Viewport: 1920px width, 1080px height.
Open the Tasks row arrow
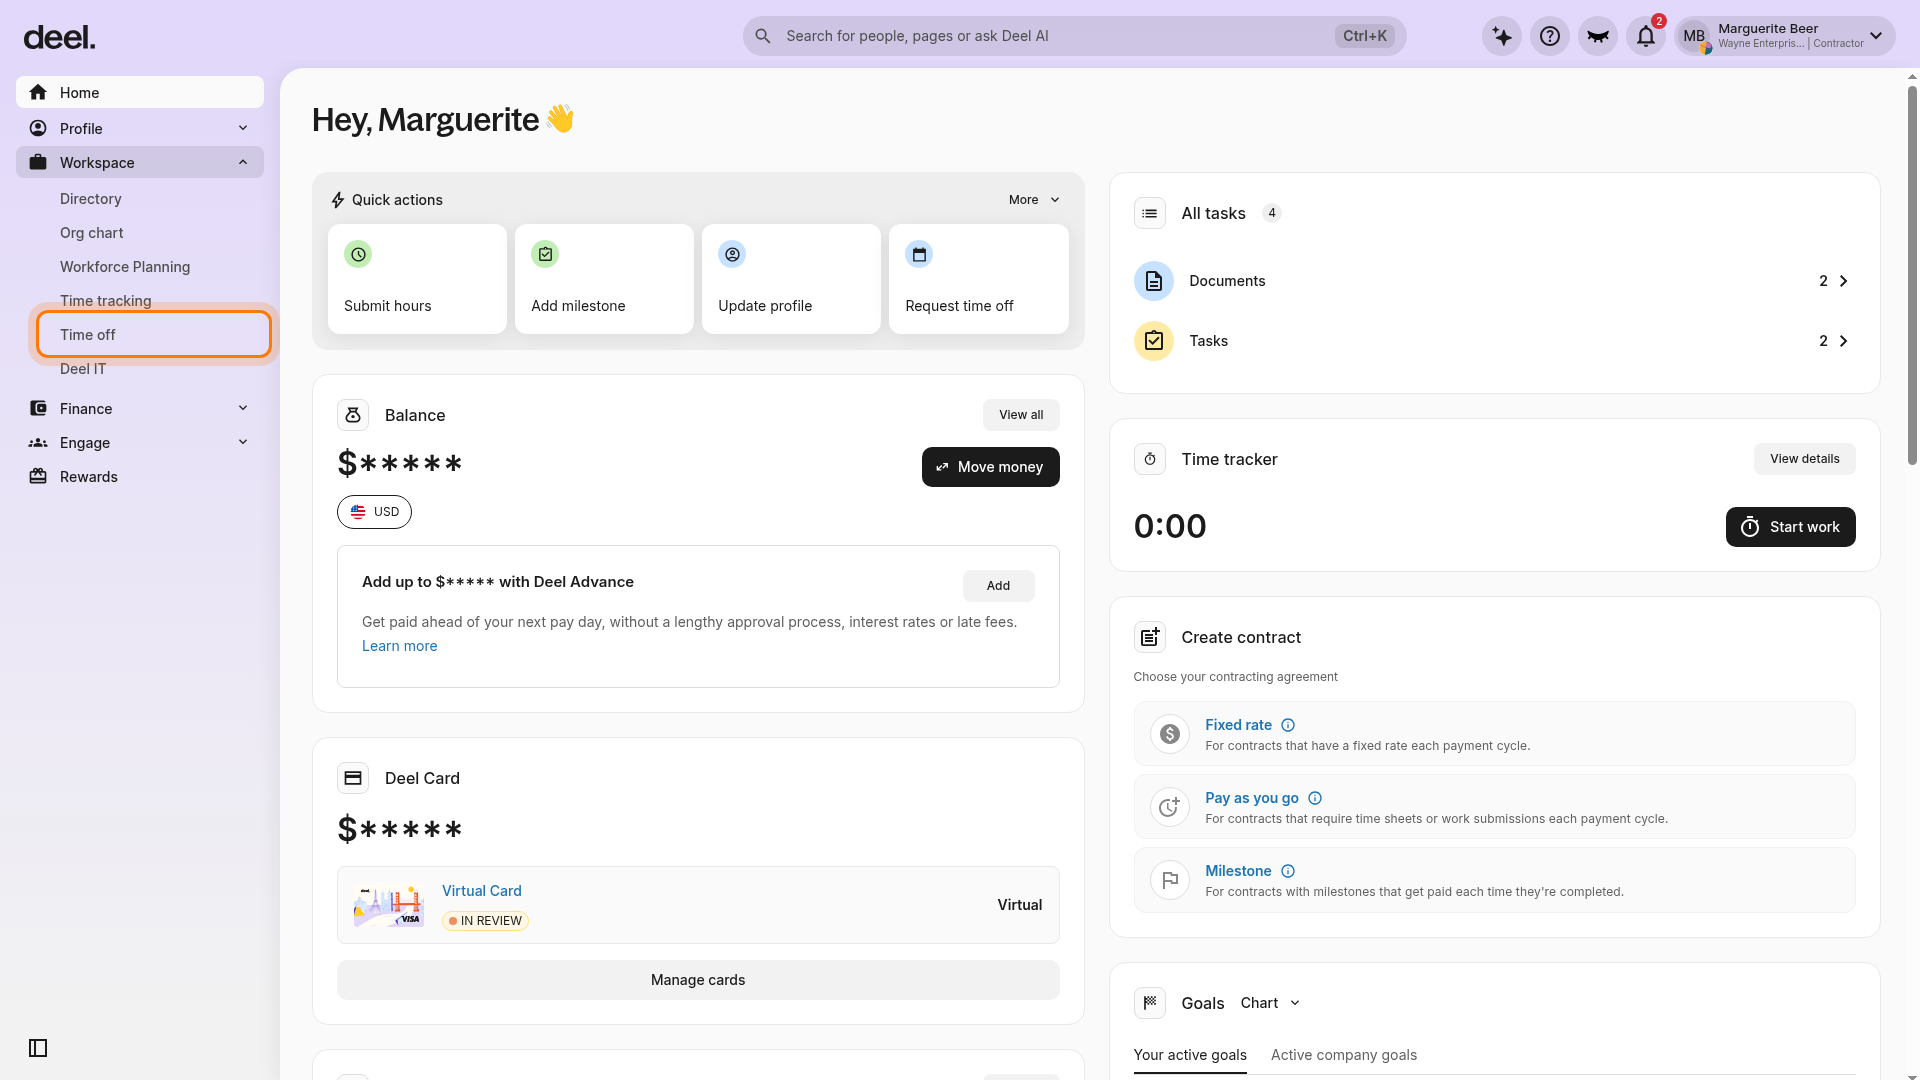(1843, 341)
